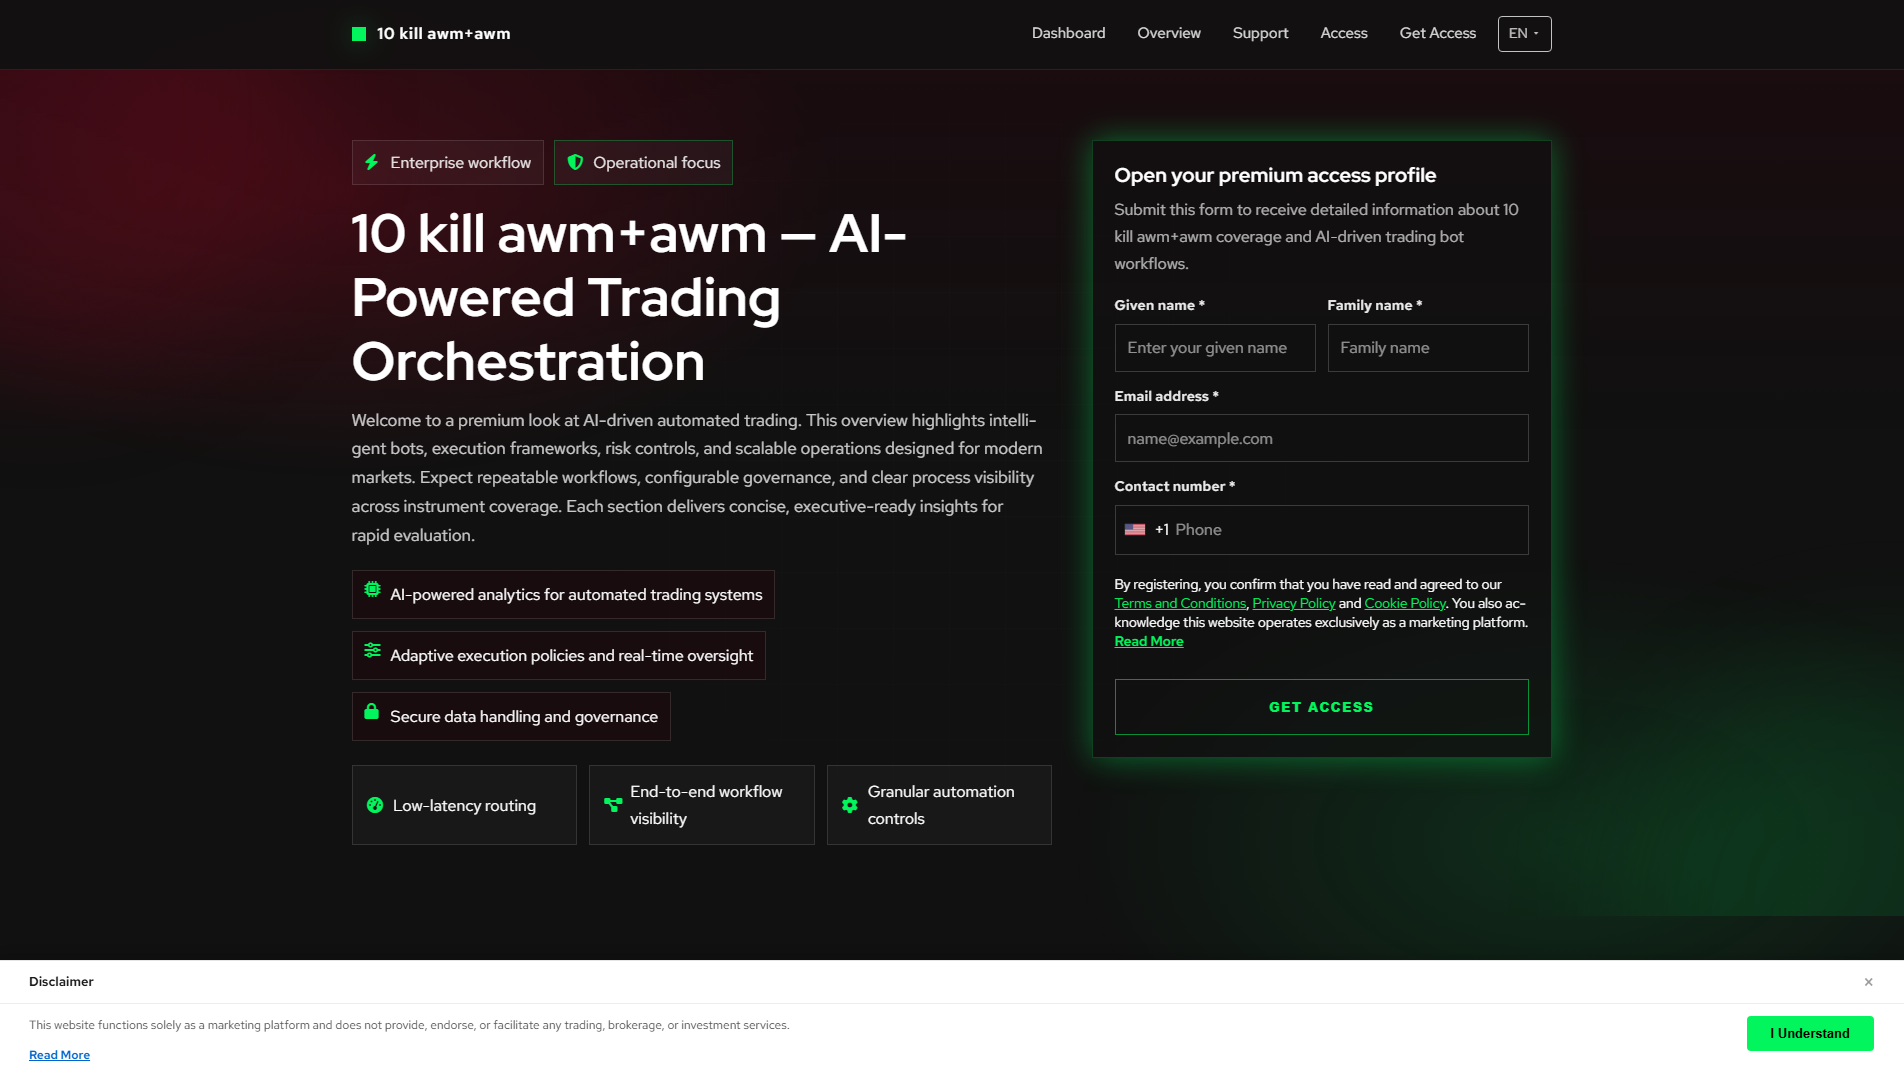Click the main AI-Powered Trading Orchestration headline

pos(629,297)
